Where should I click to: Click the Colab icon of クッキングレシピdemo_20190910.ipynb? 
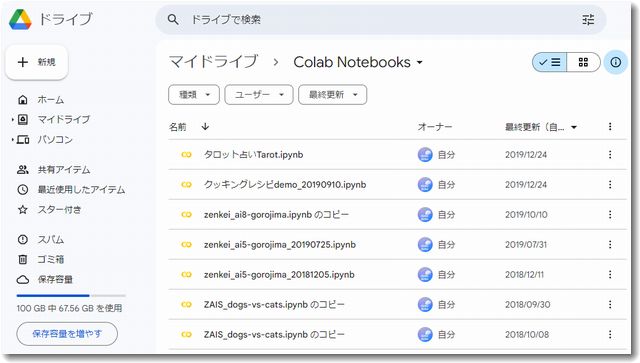click(186, 185)
